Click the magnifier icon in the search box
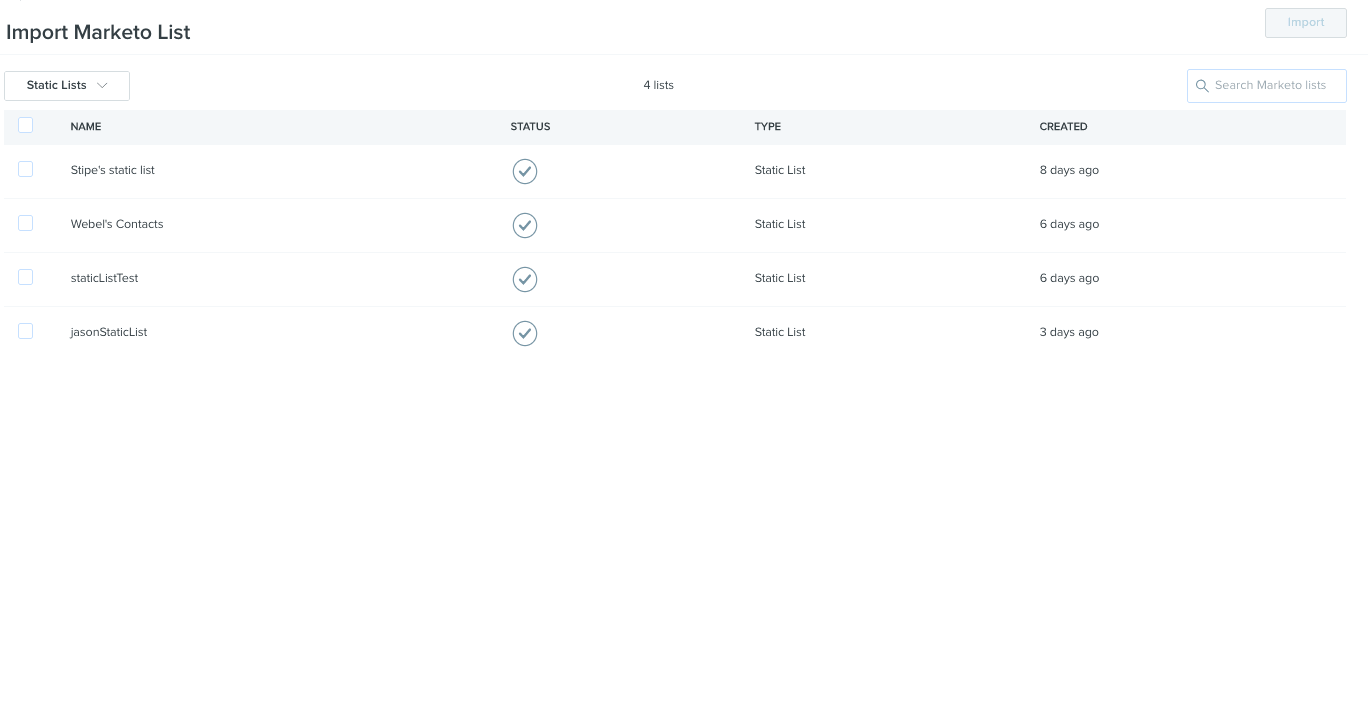The width and height of the screenshot is (1368, 704). click(1202, 86)
